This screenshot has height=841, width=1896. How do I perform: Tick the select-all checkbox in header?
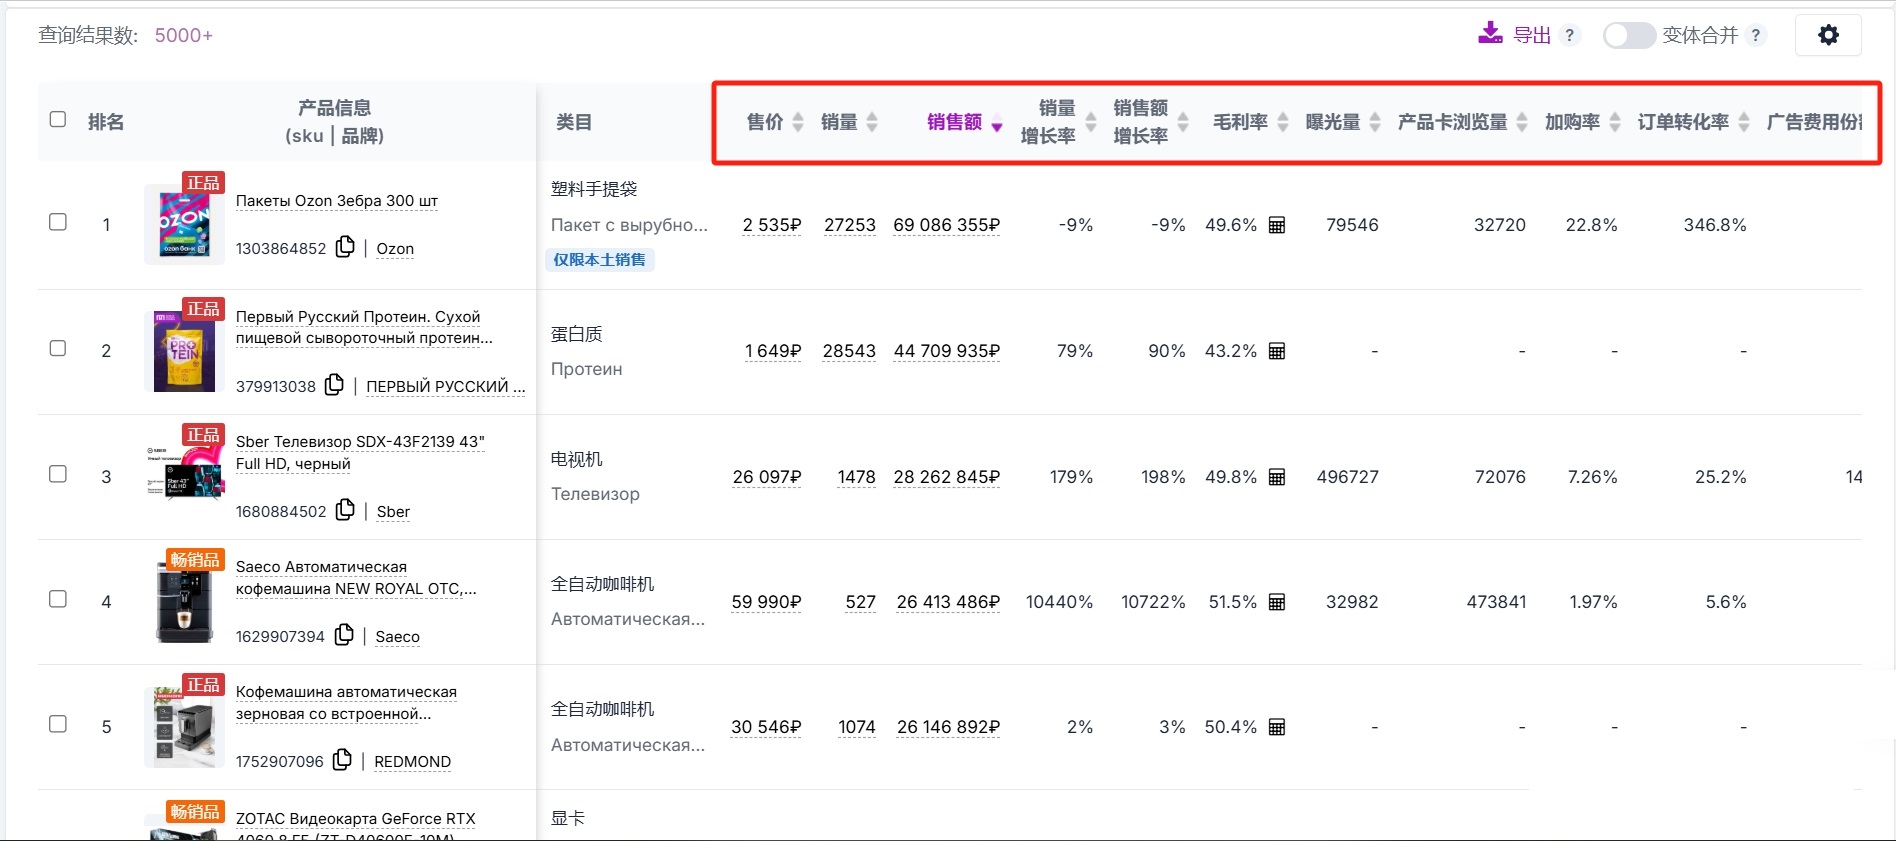[58, 119]
